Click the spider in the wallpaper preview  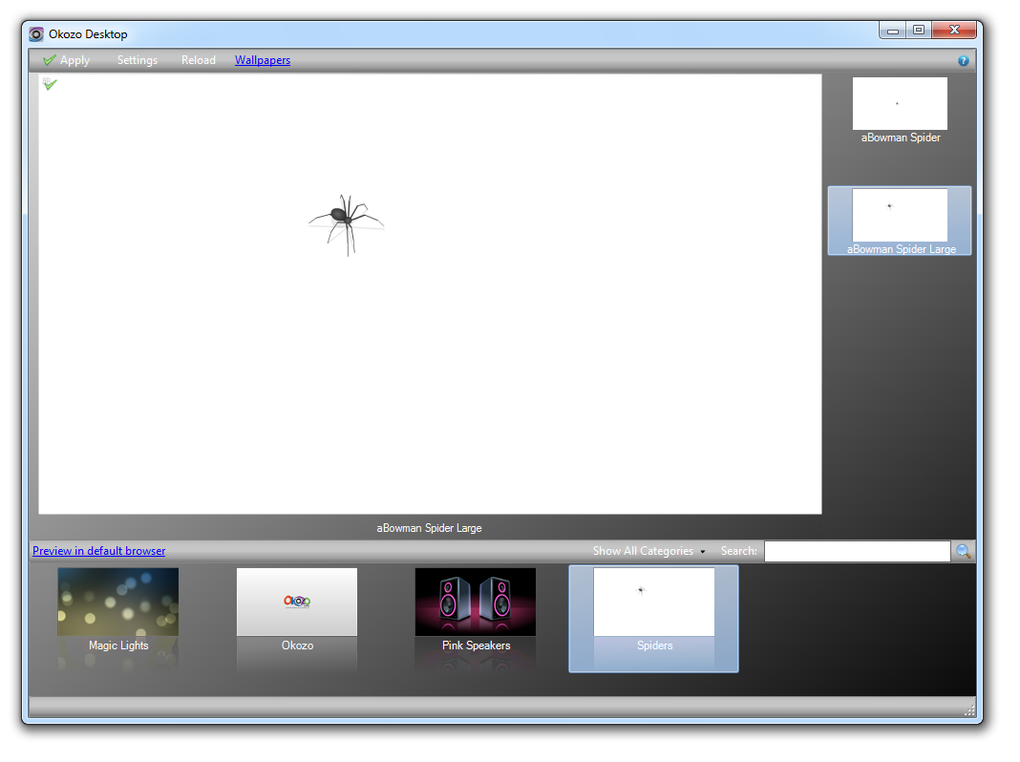[x=346, y=223]
